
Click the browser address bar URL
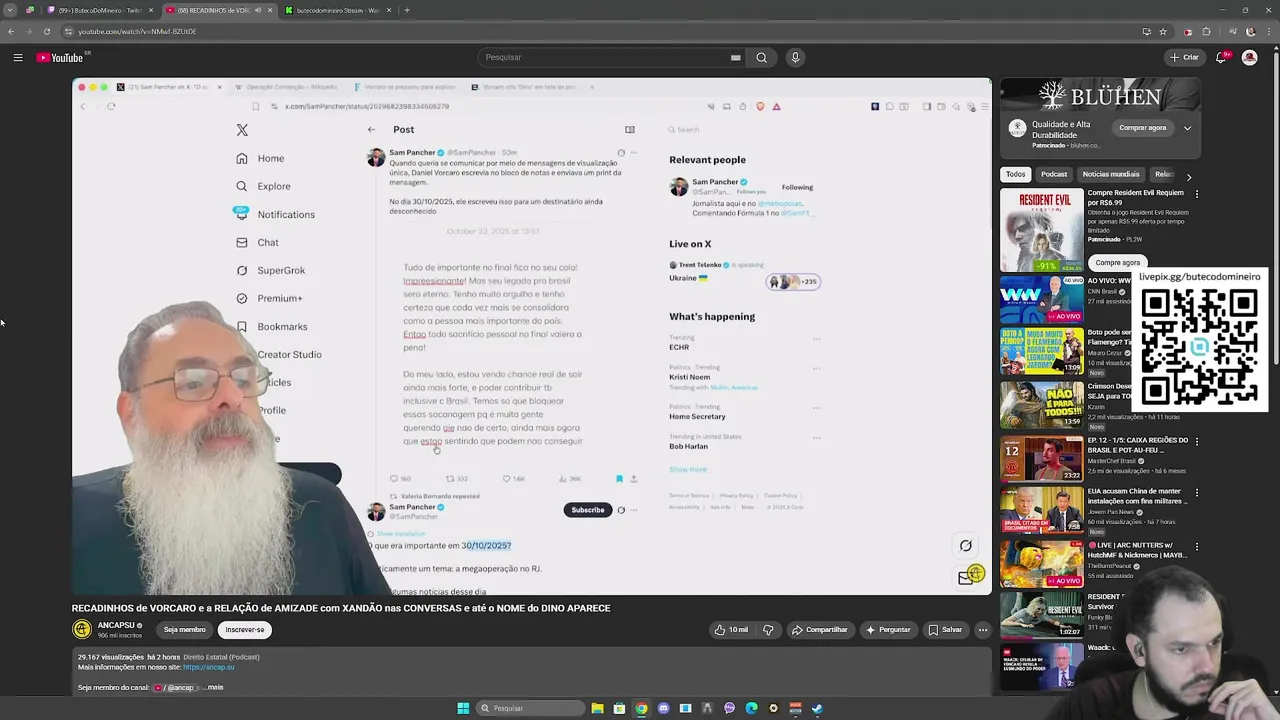pyautogui.click(x=137, y=31)
